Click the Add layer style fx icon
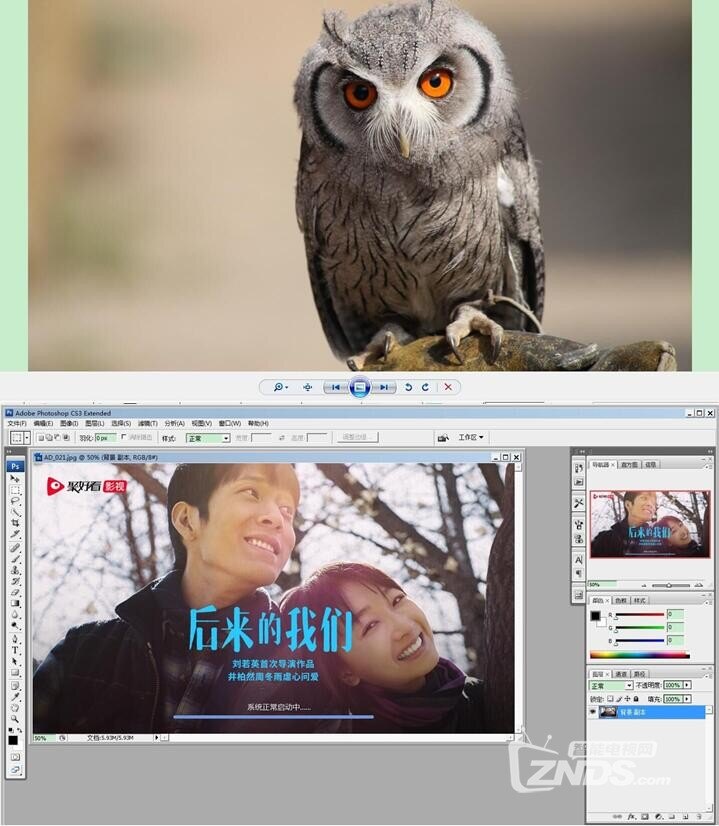 [x=632, y=817]
